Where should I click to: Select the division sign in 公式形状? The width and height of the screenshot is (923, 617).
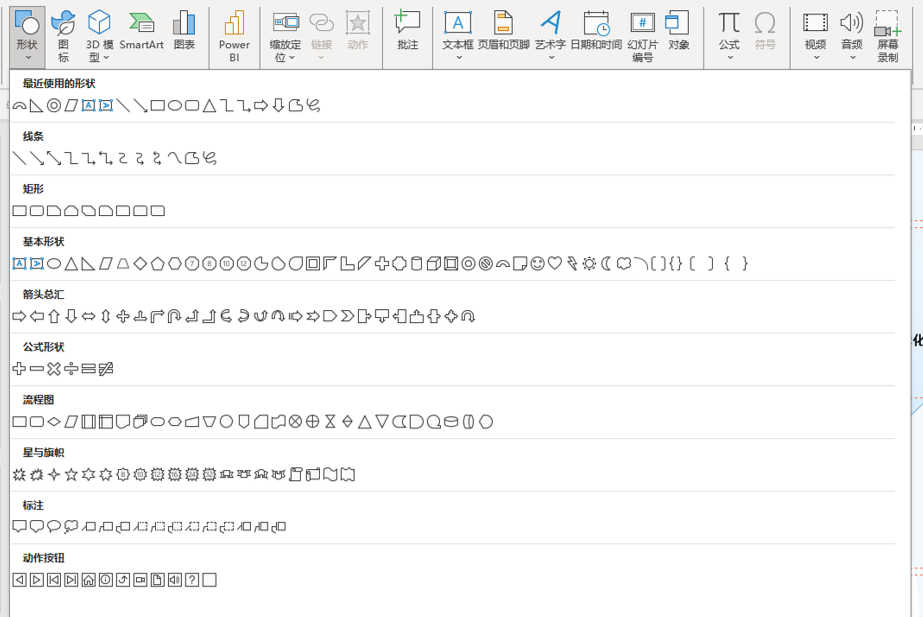click(x=71, y=369)
